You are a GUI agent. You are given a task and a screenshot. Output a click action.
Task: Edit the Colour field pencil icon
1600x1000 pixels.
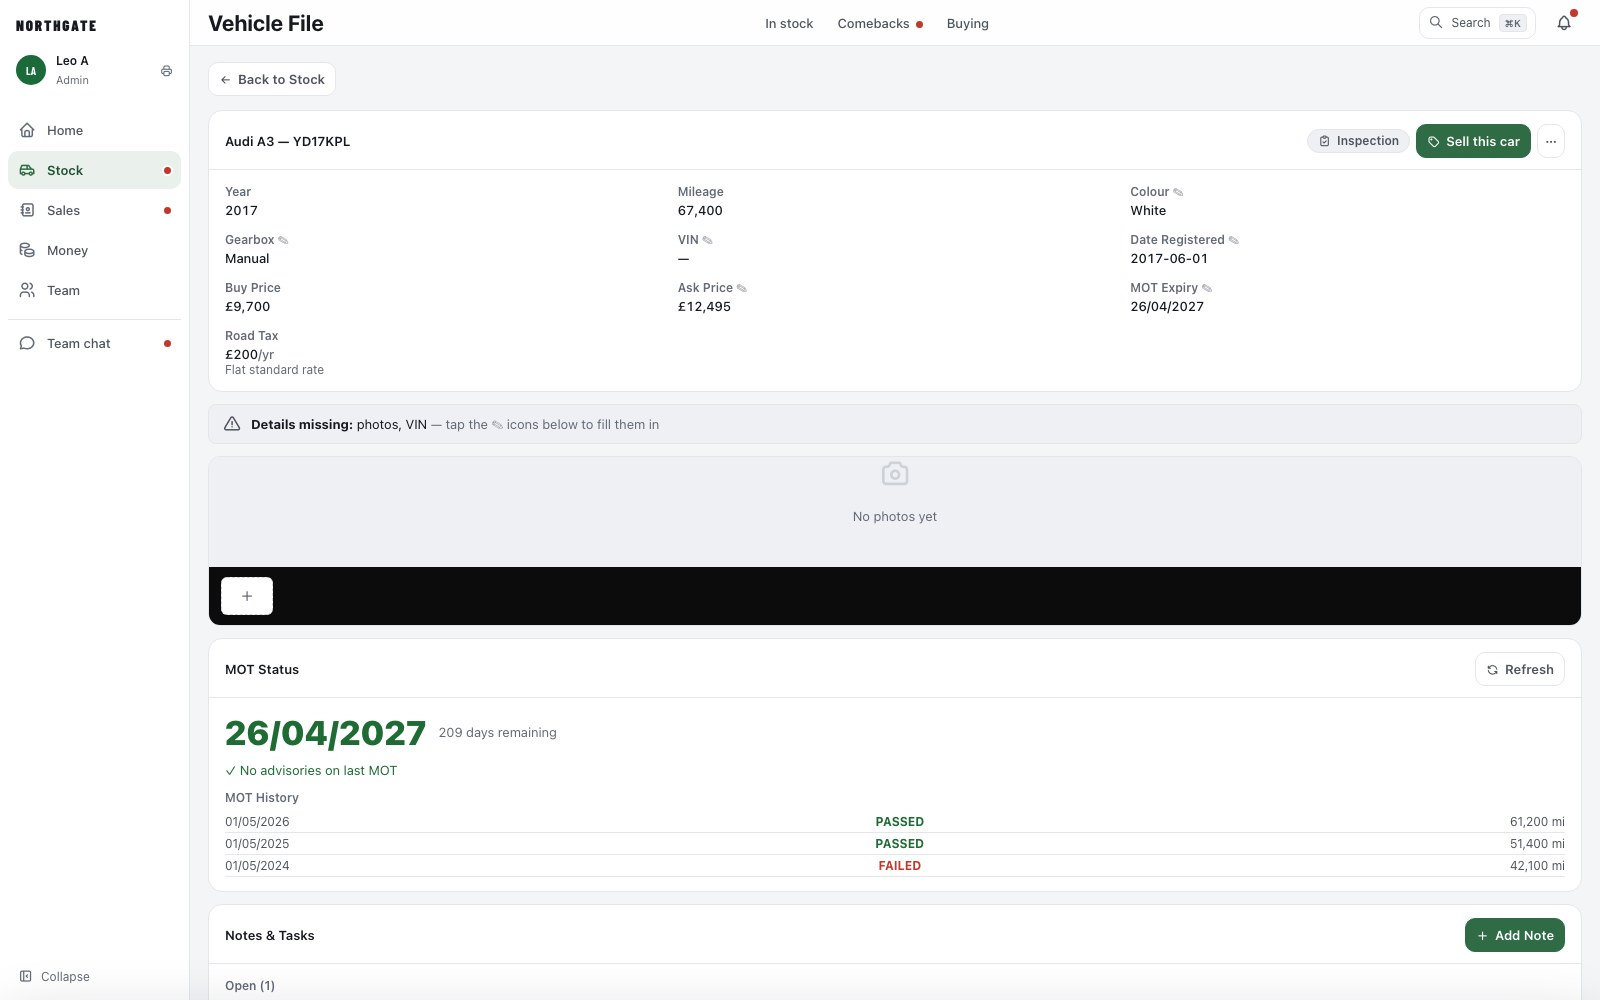(1178, 192)
